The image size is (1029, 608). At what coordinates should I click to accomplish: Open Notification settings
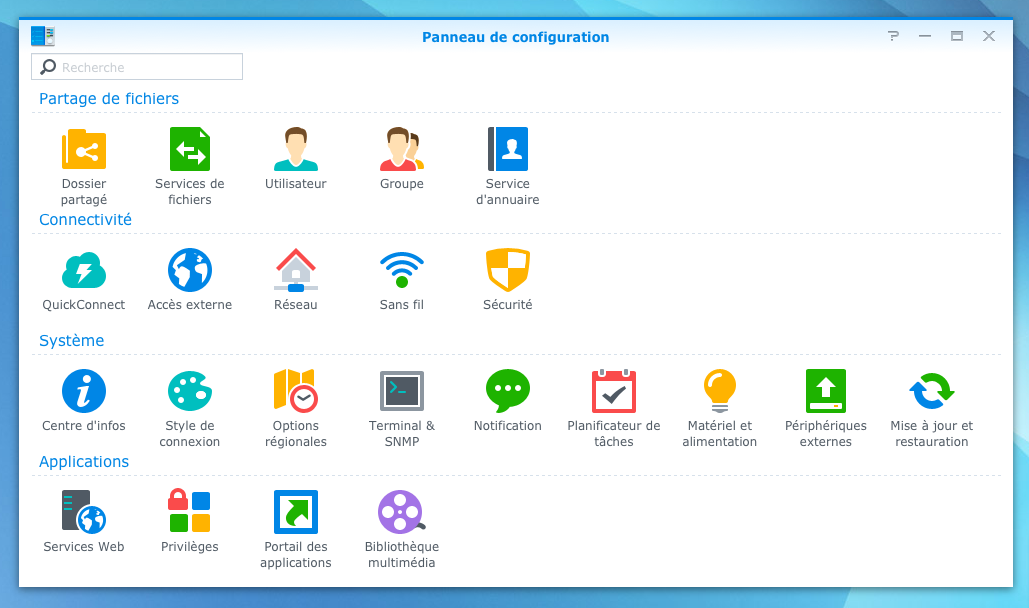click(508, 391)
